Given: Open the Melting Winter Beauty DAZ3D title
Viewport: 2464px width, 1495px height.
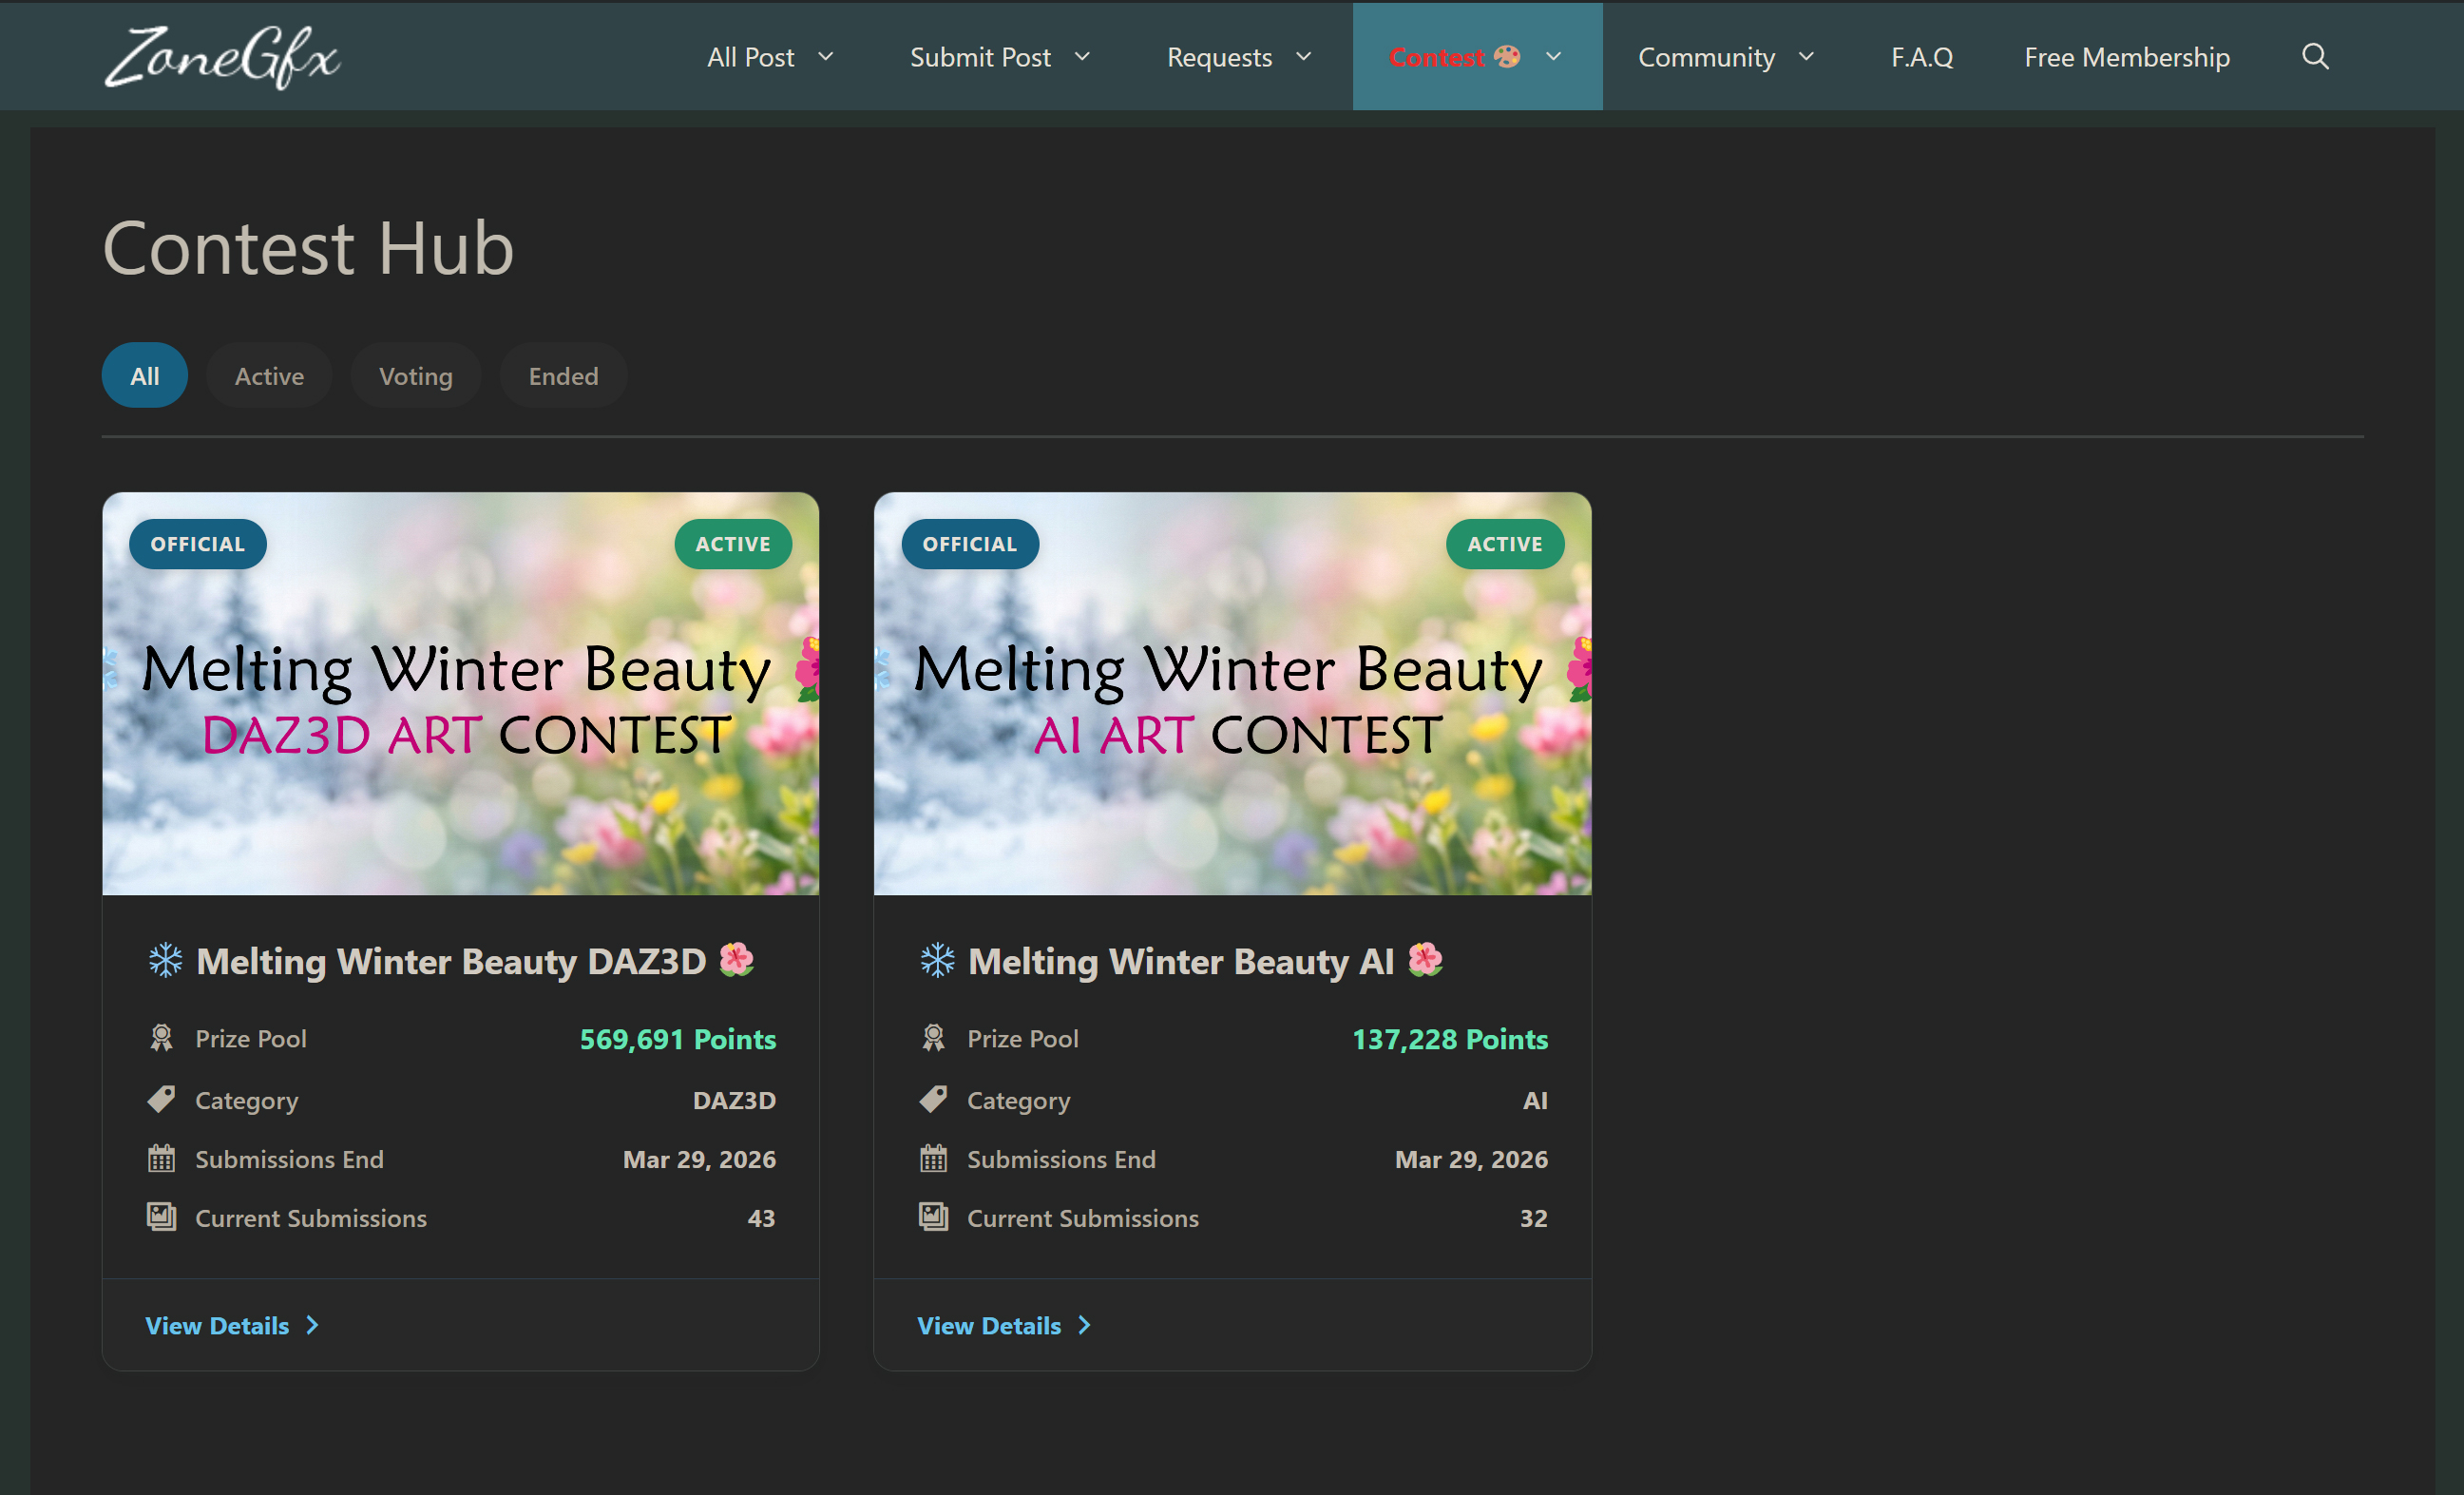Looking at the screenshot, I should [x=451, y=961].
